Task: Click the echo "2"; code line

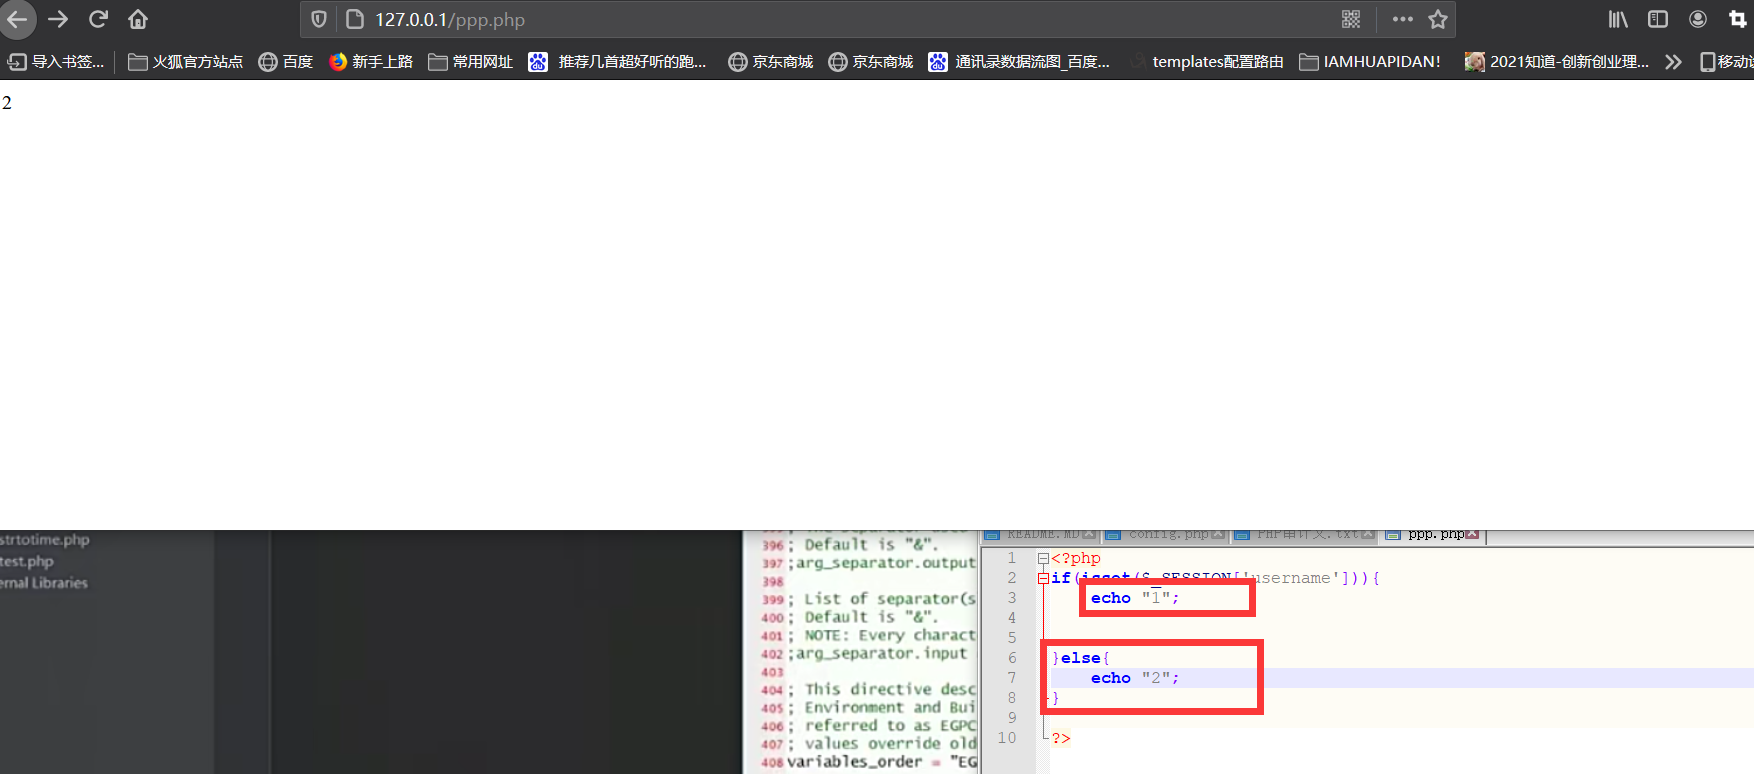Action: pyautogui.click(x=1135, y=678)
